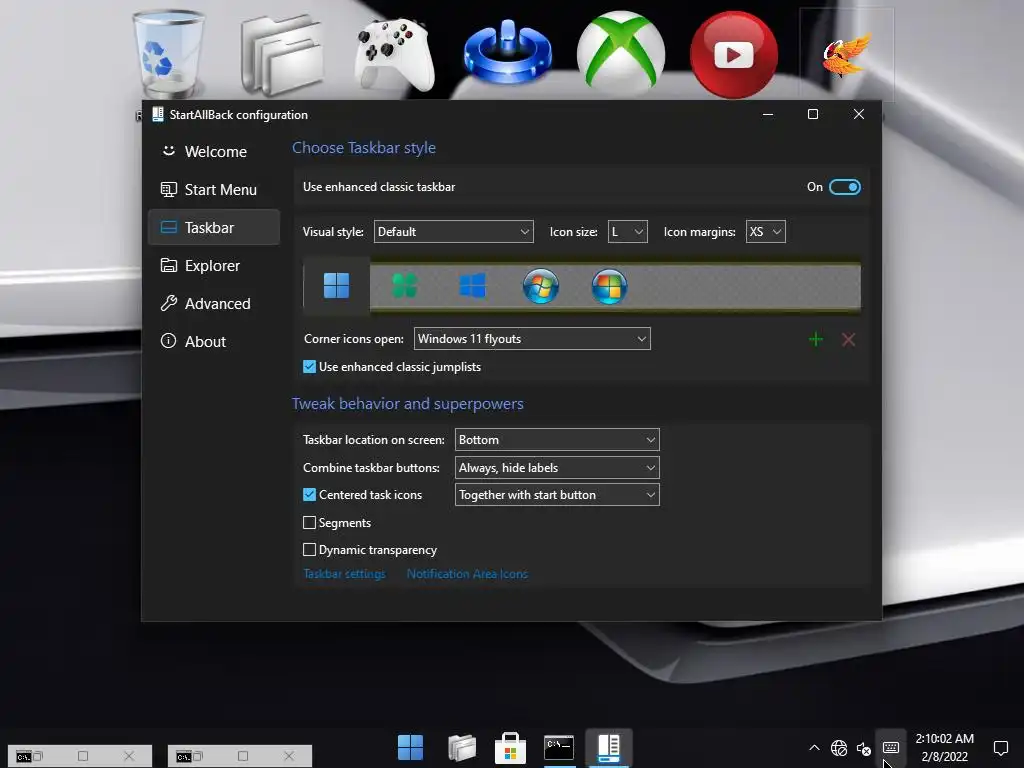Viewport: 1024px width, 768px height.
Task: Close the StartAllBack configuration window
Action: (859, 114)
